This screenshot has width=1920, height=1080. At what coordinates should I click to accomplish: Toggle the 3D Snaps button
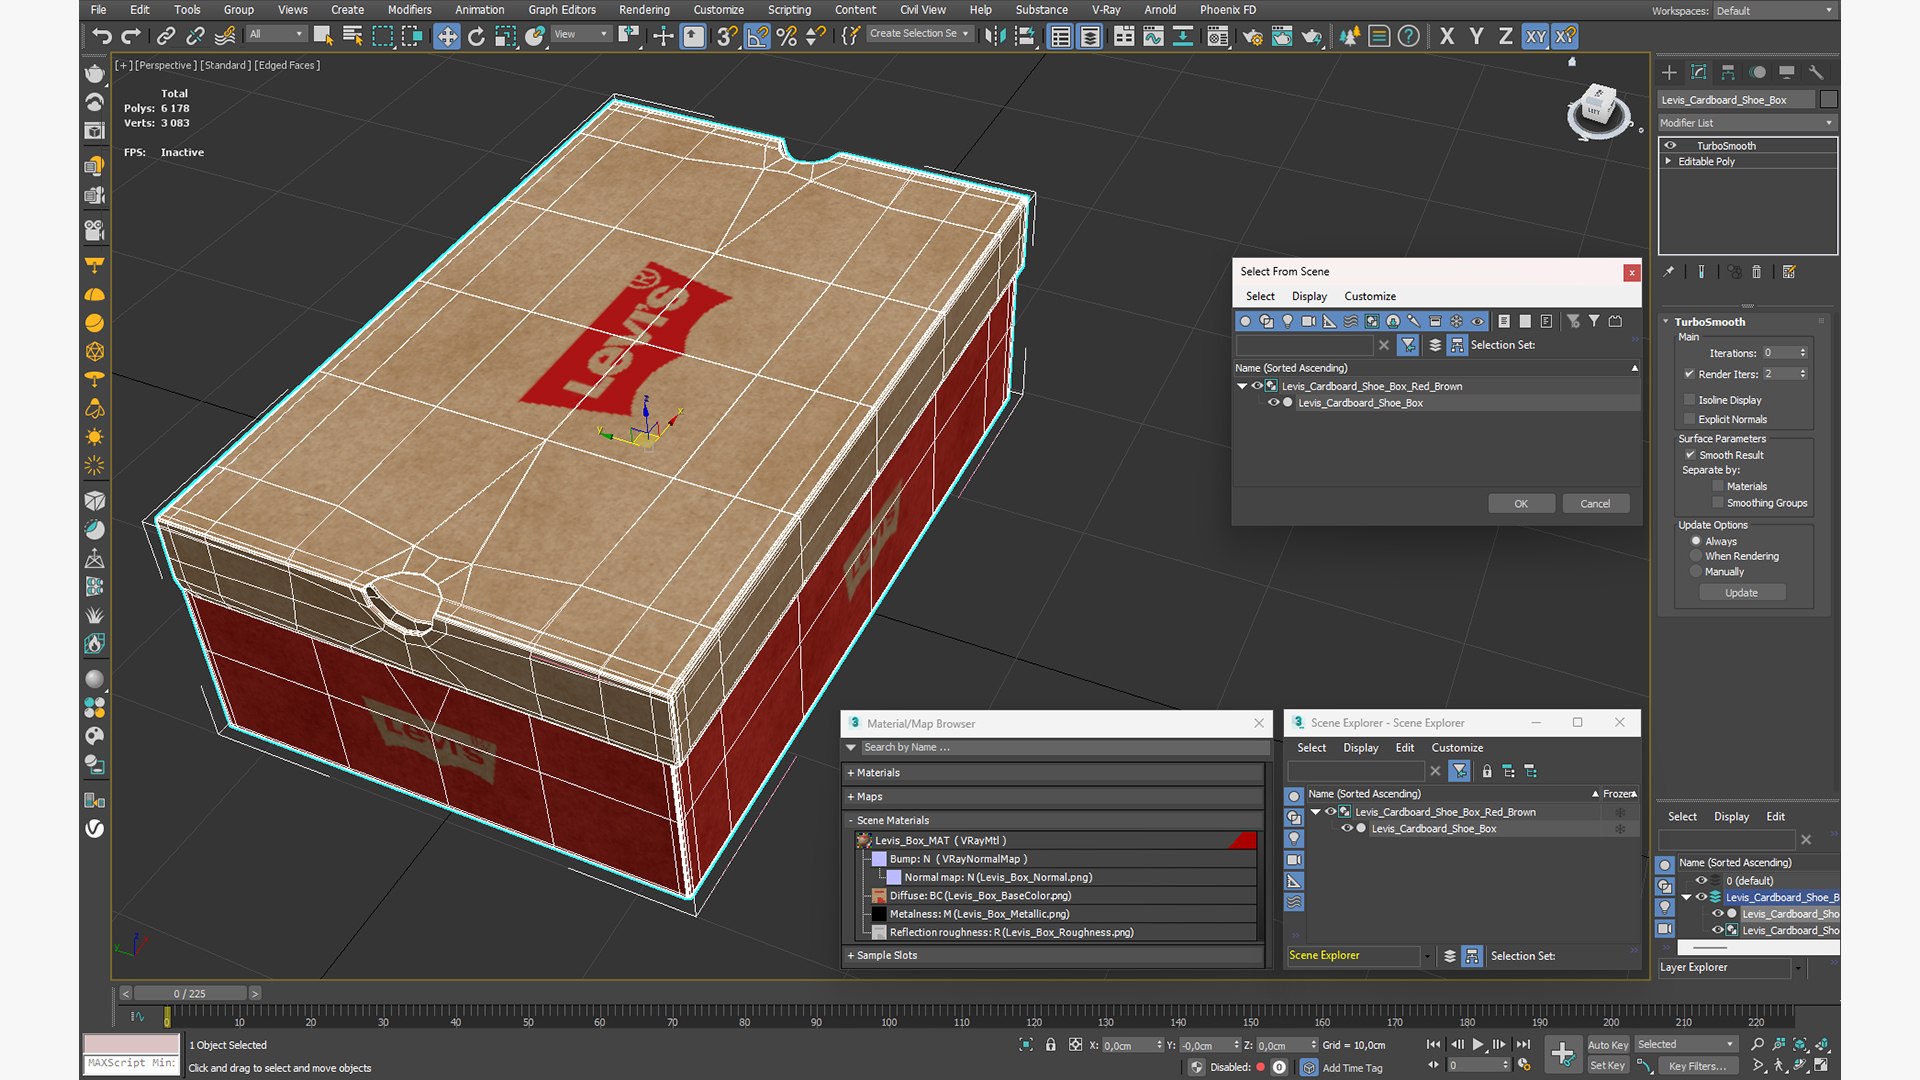(x=727, y=37)
